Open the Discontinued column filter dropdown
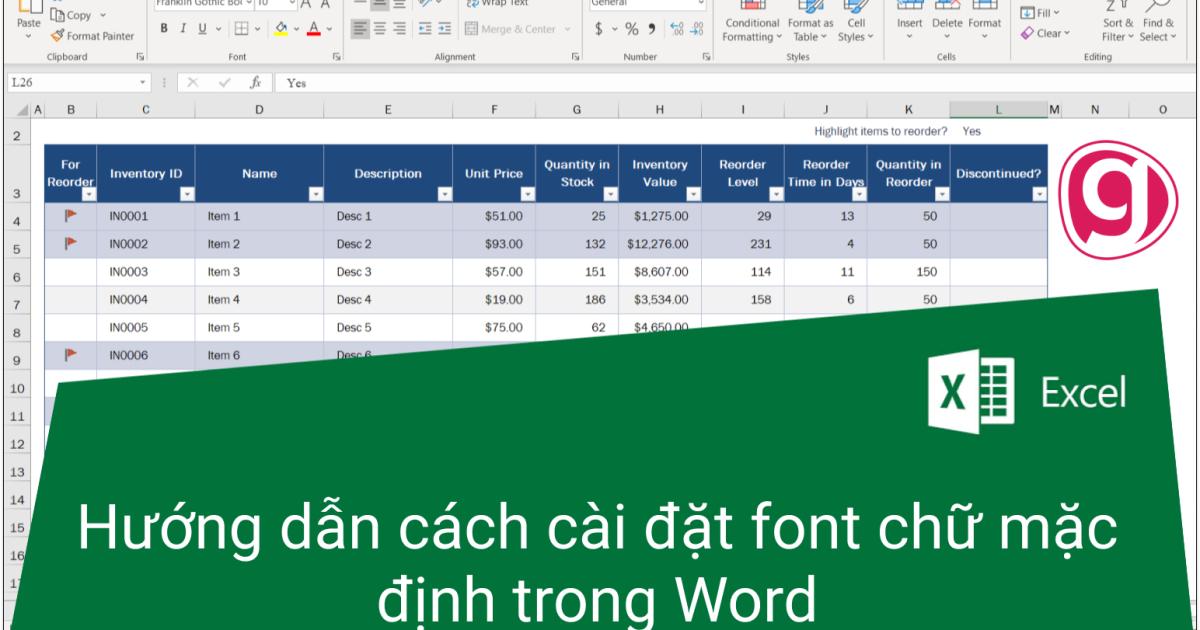This screenshot has width=1200, height=630. coord(1038,193)
